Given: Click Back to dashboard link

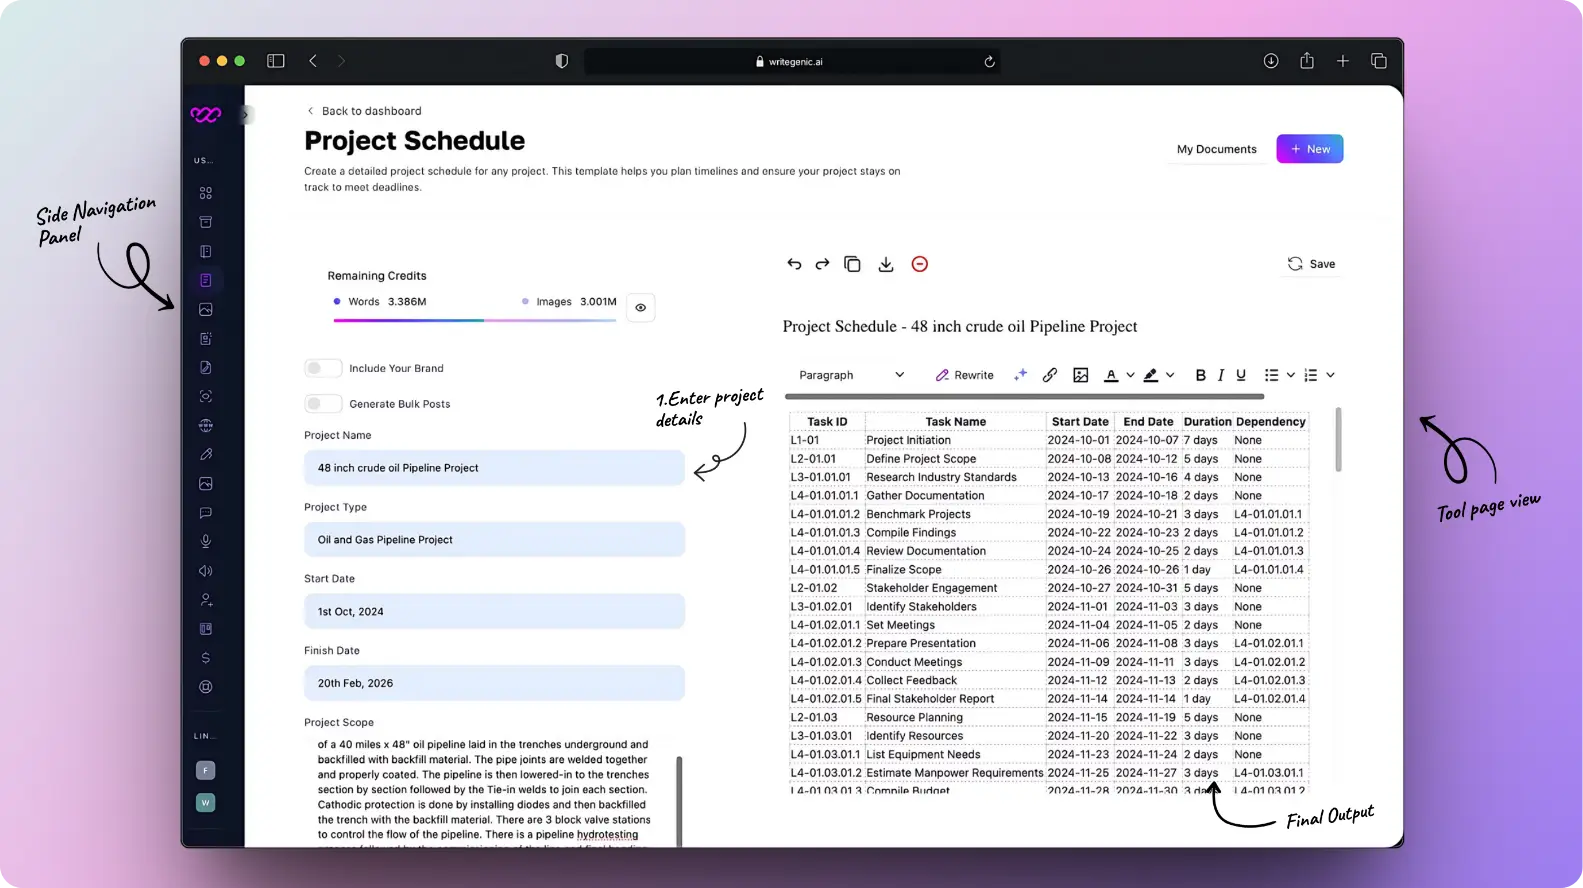Looking at the screenshot, I should click(x=364, y=111).
